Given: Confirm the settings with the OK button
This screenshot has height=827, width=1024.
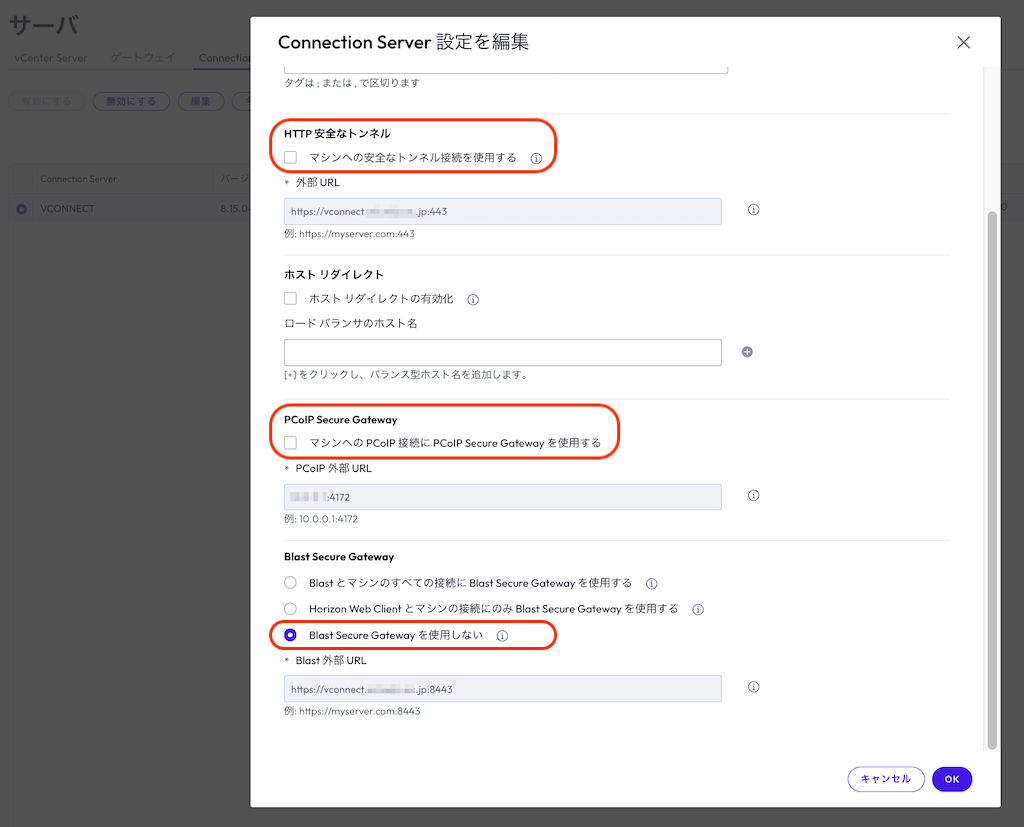Looking at the screenshot, I should coord(951,779).
